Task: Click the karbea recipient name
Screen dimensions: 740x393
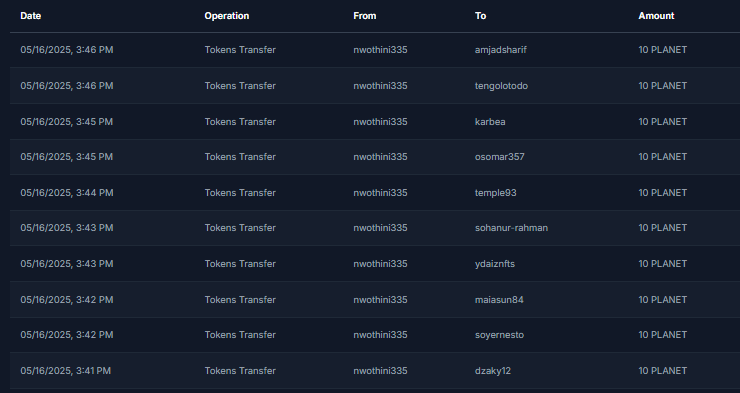Action: [490, 122]
